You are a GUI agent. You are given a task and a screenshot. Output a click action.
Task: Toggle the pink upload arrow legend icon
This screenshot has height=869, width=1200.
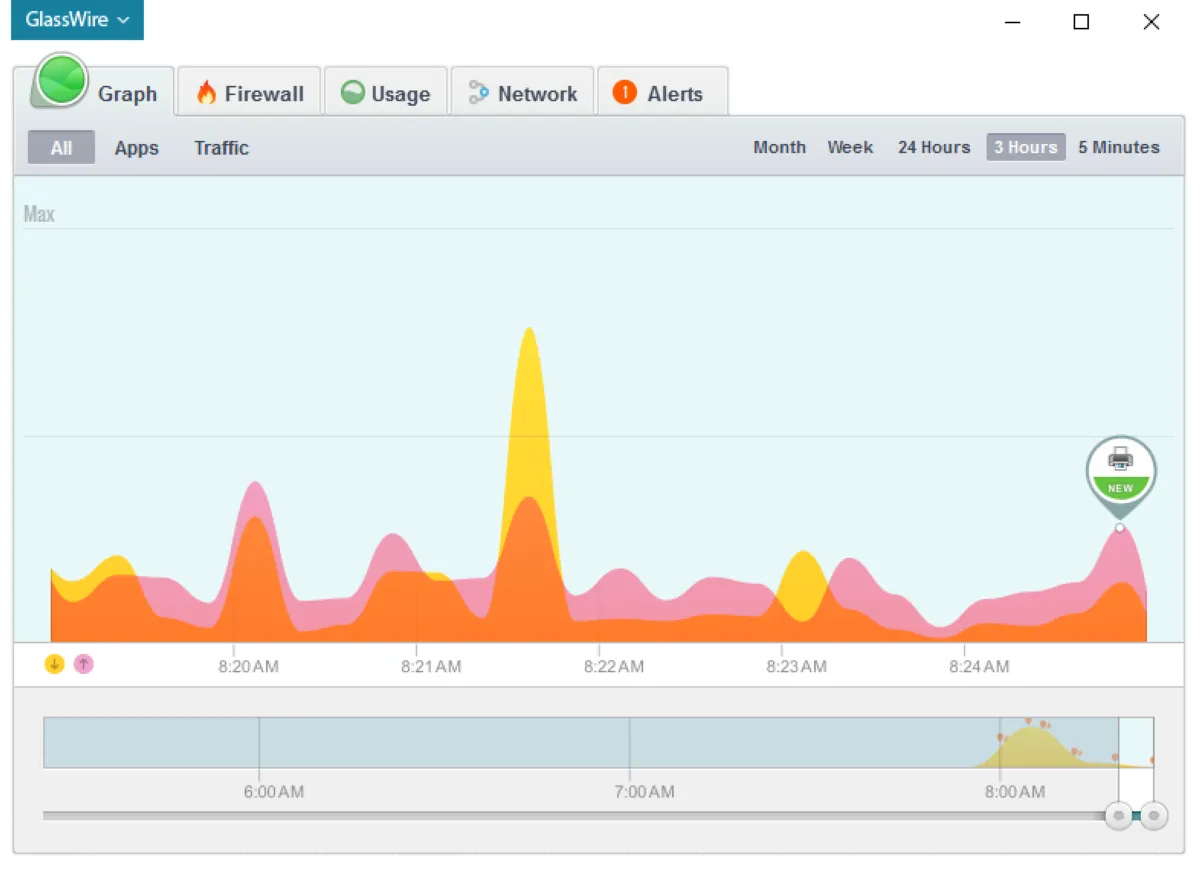[x=84, y=664]
